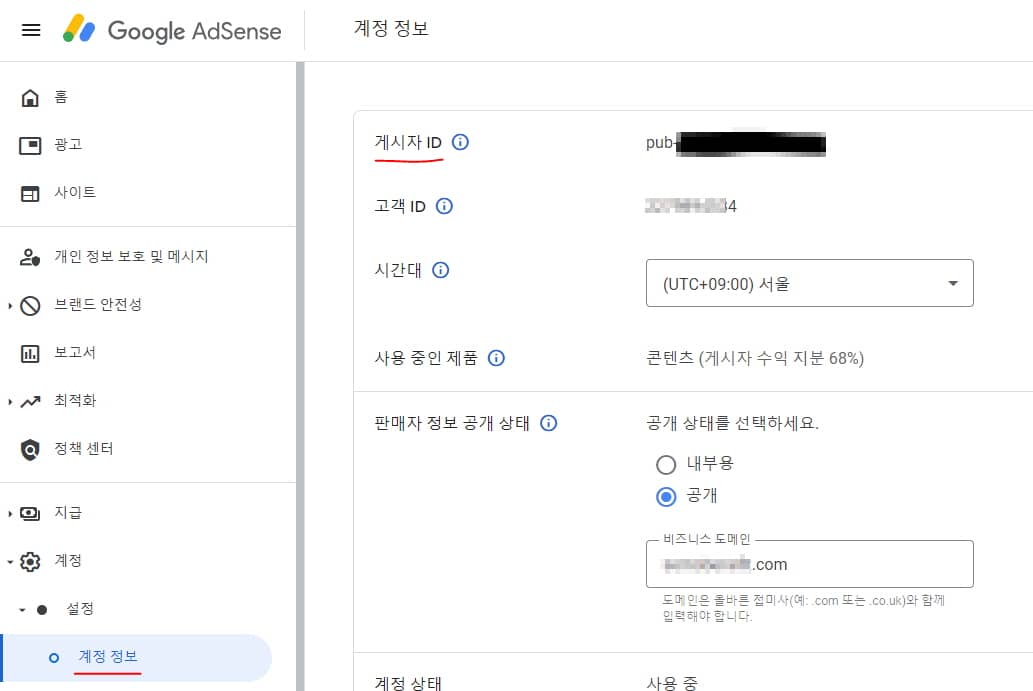The width and height of the screenshot is (1033, 691).
Task: Open the timezone dropdown showing (UTC+09:00) 서울
Action: [x=808, y=283]
